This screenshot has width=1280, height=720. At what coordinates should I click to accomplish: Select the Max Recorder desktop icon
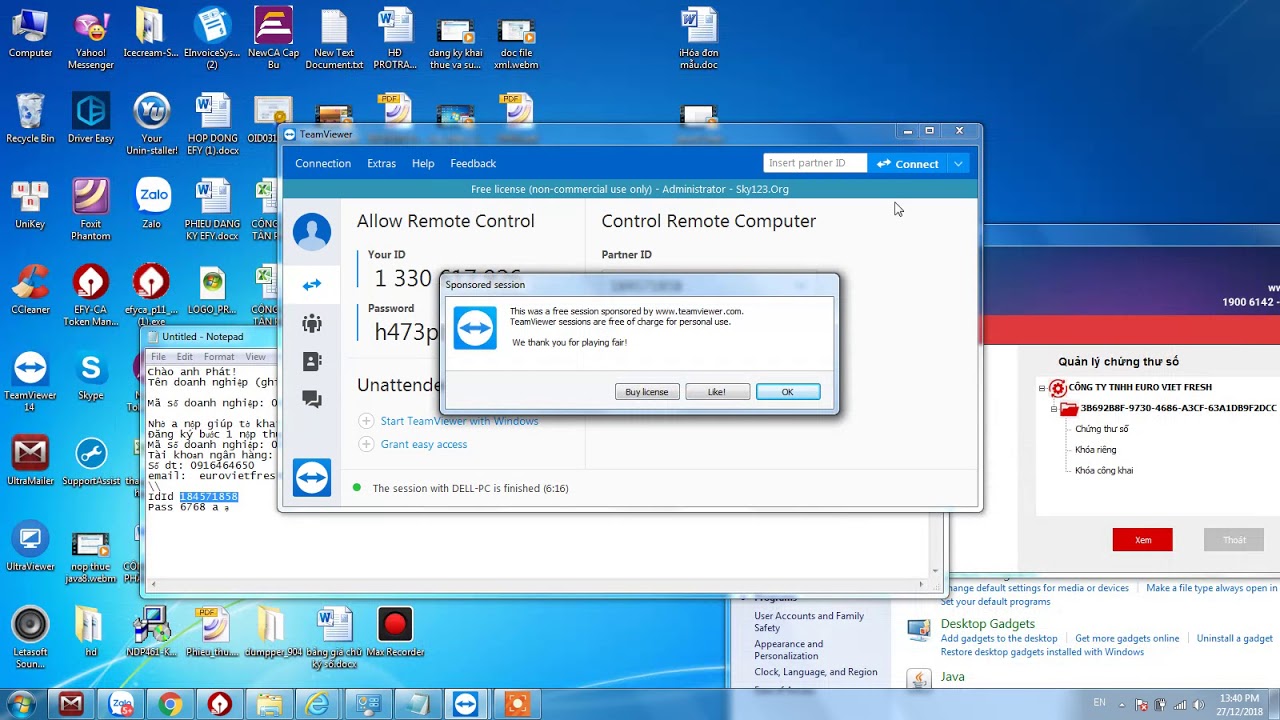pyautogui.click(x=395, y=633)
